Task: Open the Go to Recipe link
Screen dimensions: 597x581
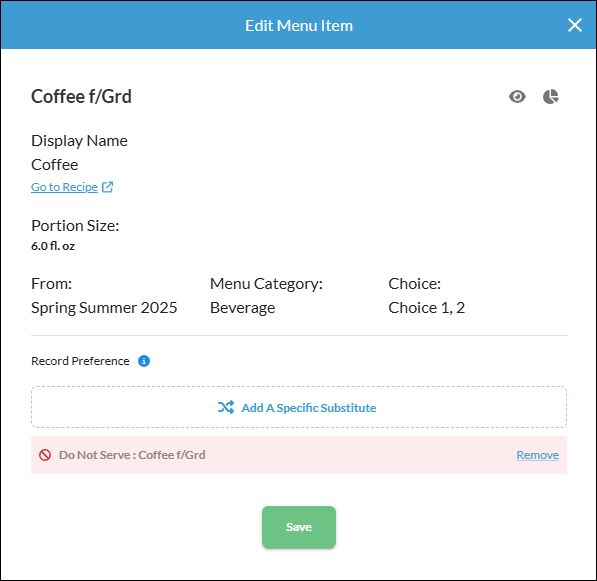Action: pyautogui.click(x=64, y=187)
